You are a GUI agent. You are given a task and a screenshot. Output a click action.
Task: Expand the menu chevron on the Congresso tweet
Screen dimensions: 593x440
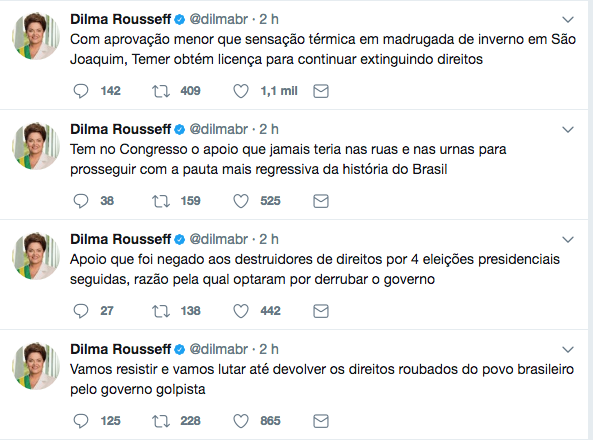click(x=568, y=130)
